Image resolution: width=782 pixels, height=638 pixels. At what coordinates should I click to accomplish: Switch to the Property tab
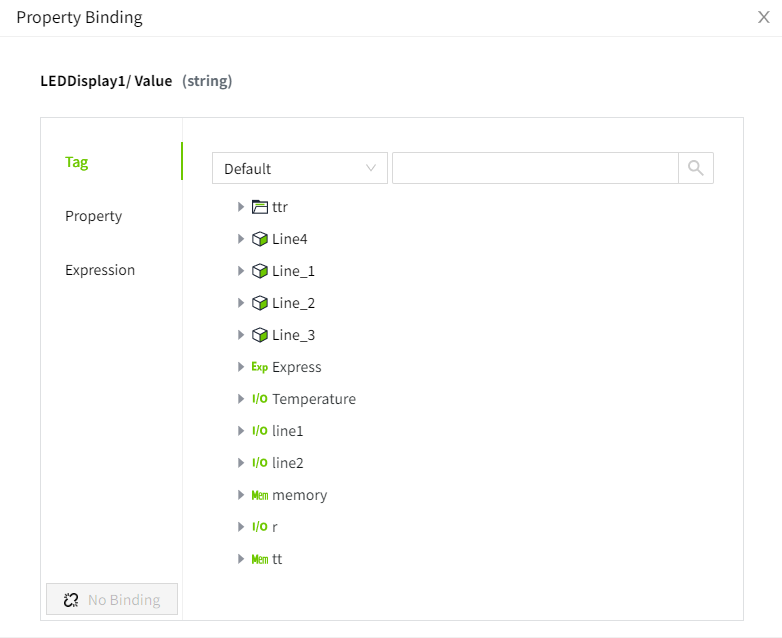point(93,216)
